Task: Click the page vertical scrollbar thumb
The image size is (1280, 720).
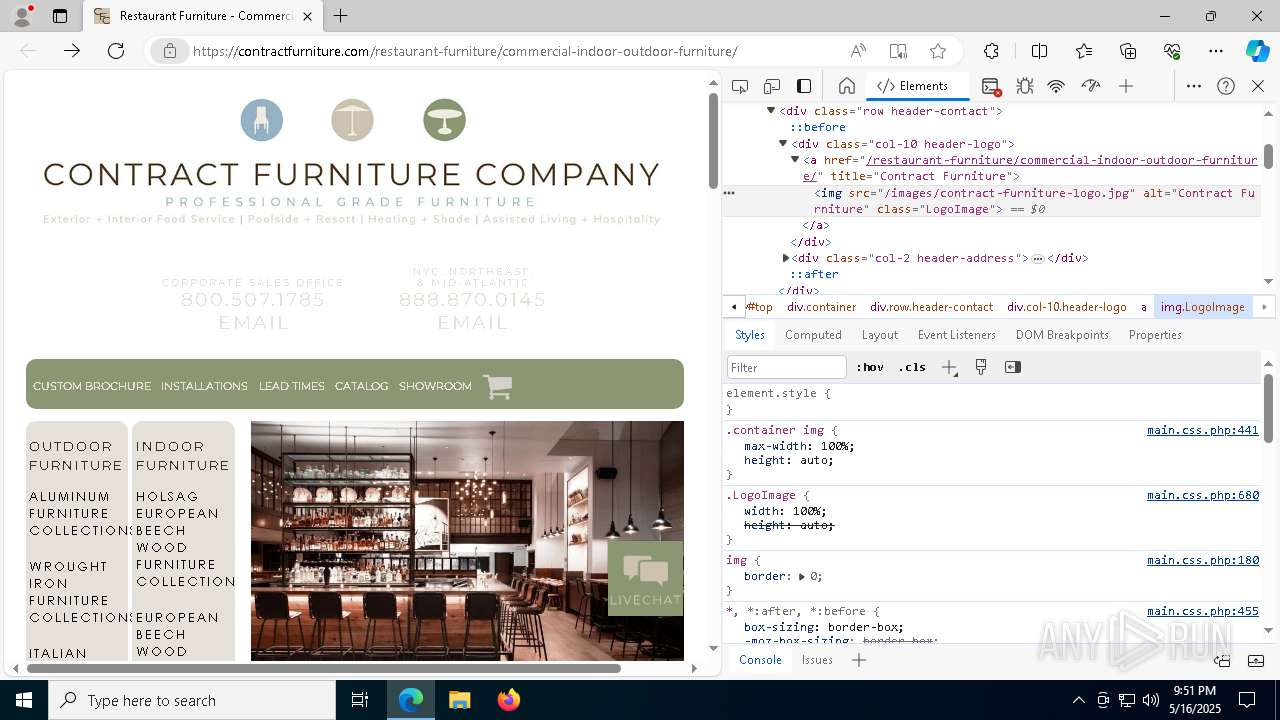Action: (x=713, y=140)
